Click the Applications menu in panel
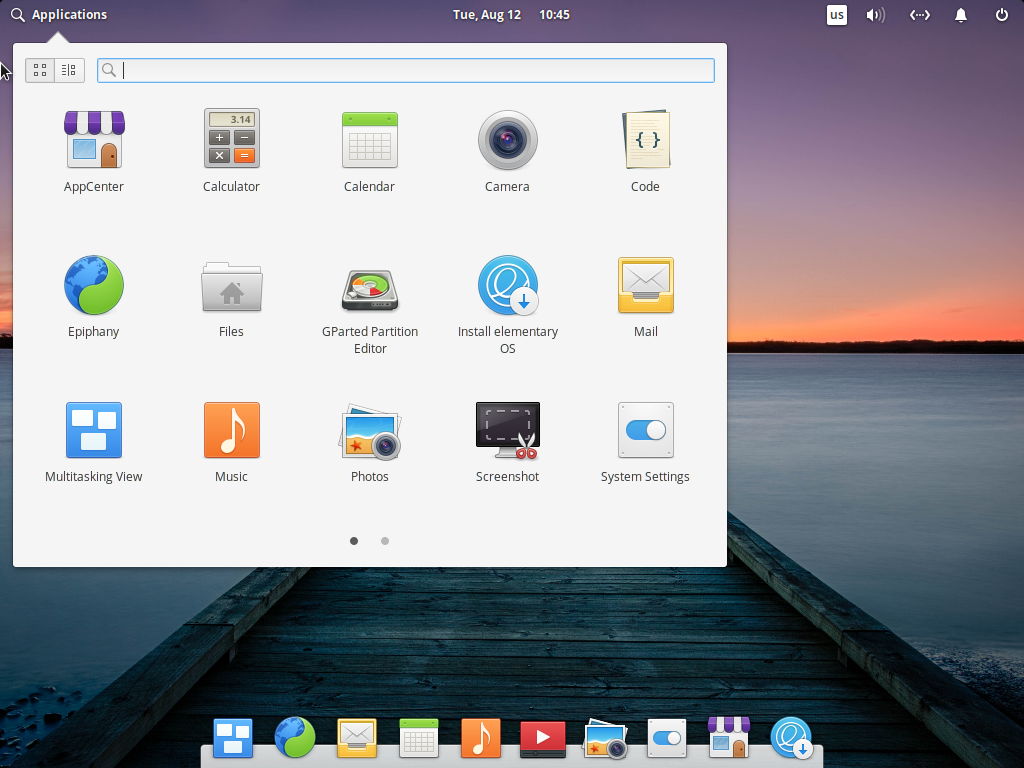The width and height of the screenshot is (1024, 768). pyautogui.click(x=59, y=15)
